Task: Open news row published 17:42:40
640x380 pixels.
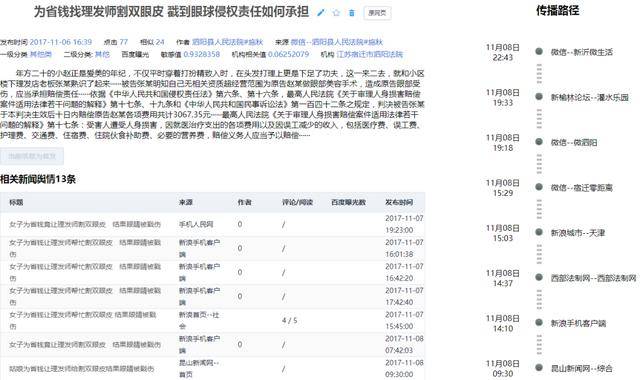Action: pyautogui.click(x=212, y=296)
